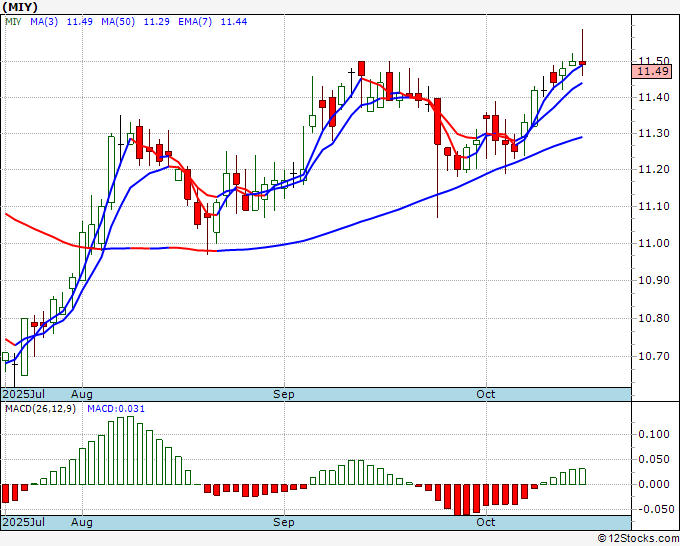Click the last red candlestick with long upper wick

(582, 63)
